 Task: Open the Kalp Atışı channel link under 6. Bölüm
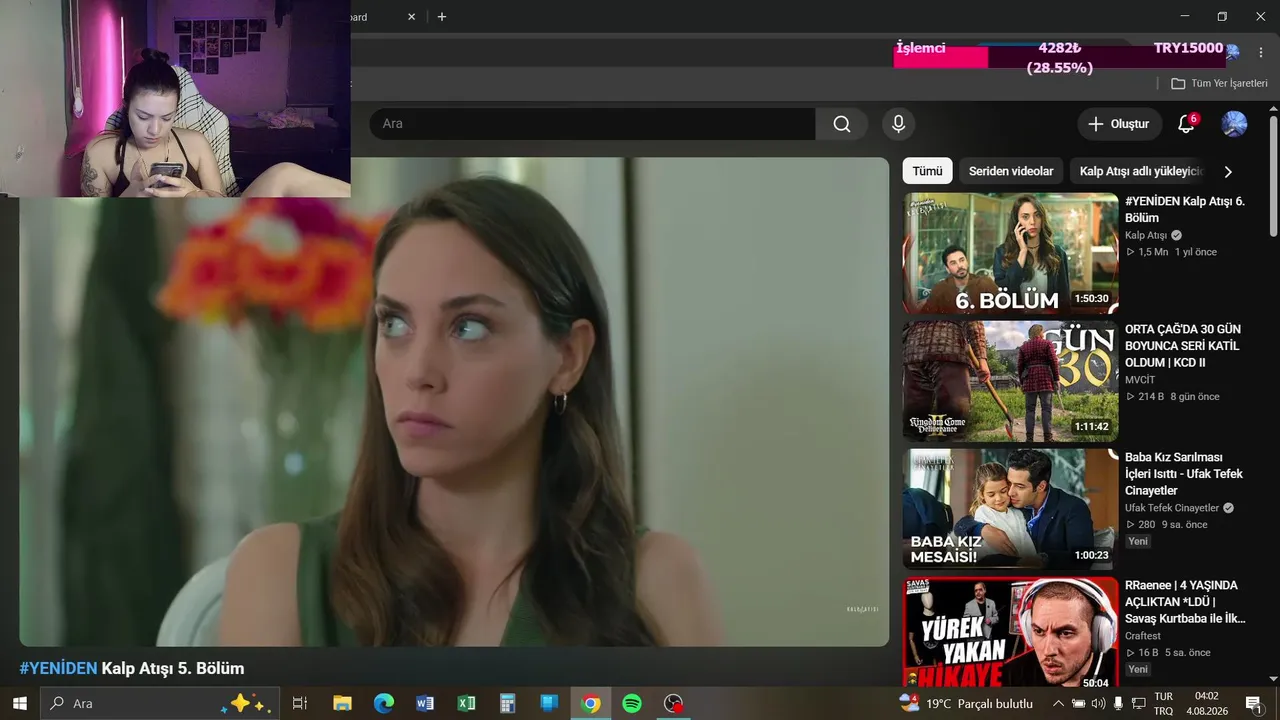[1146, 235]
